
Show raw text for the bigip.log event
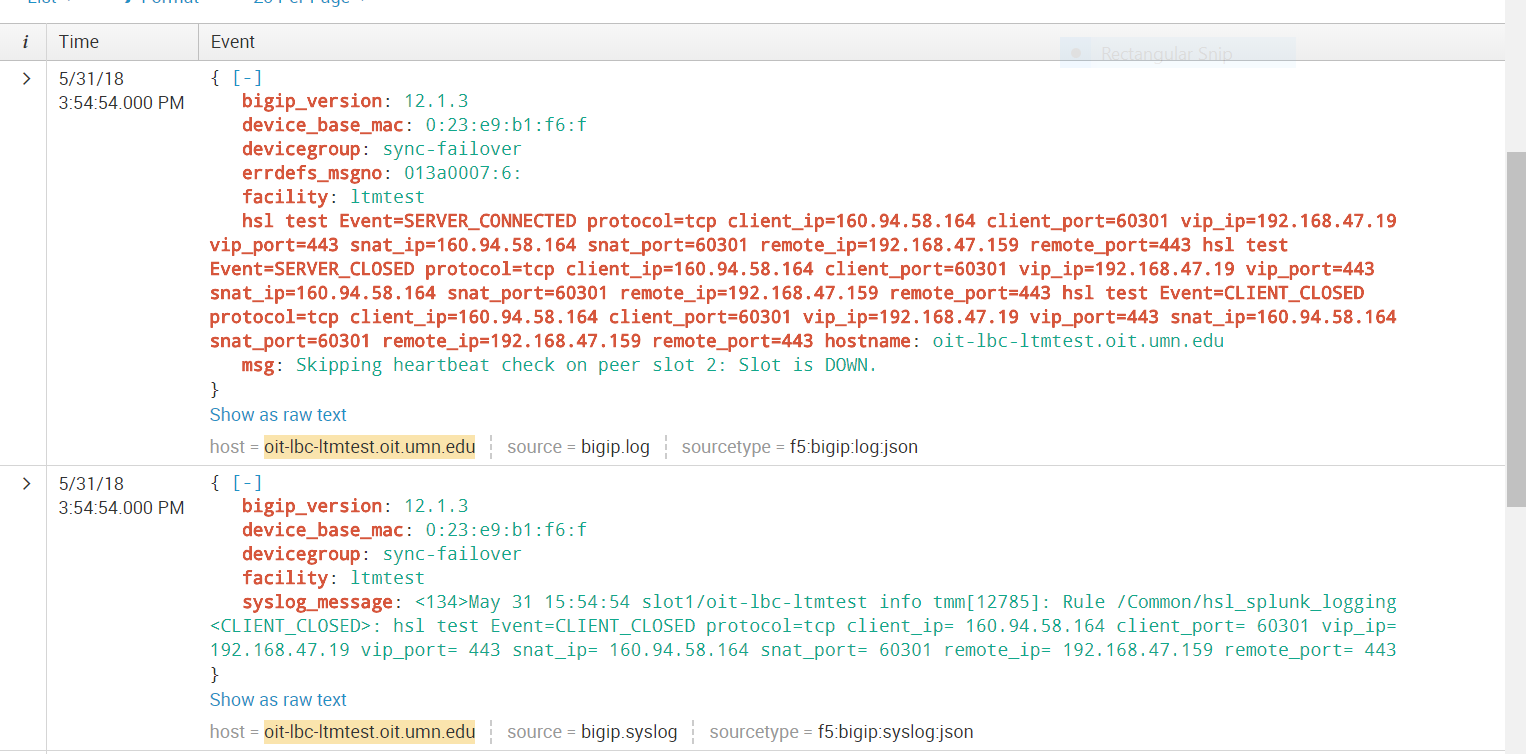[278, 415]
